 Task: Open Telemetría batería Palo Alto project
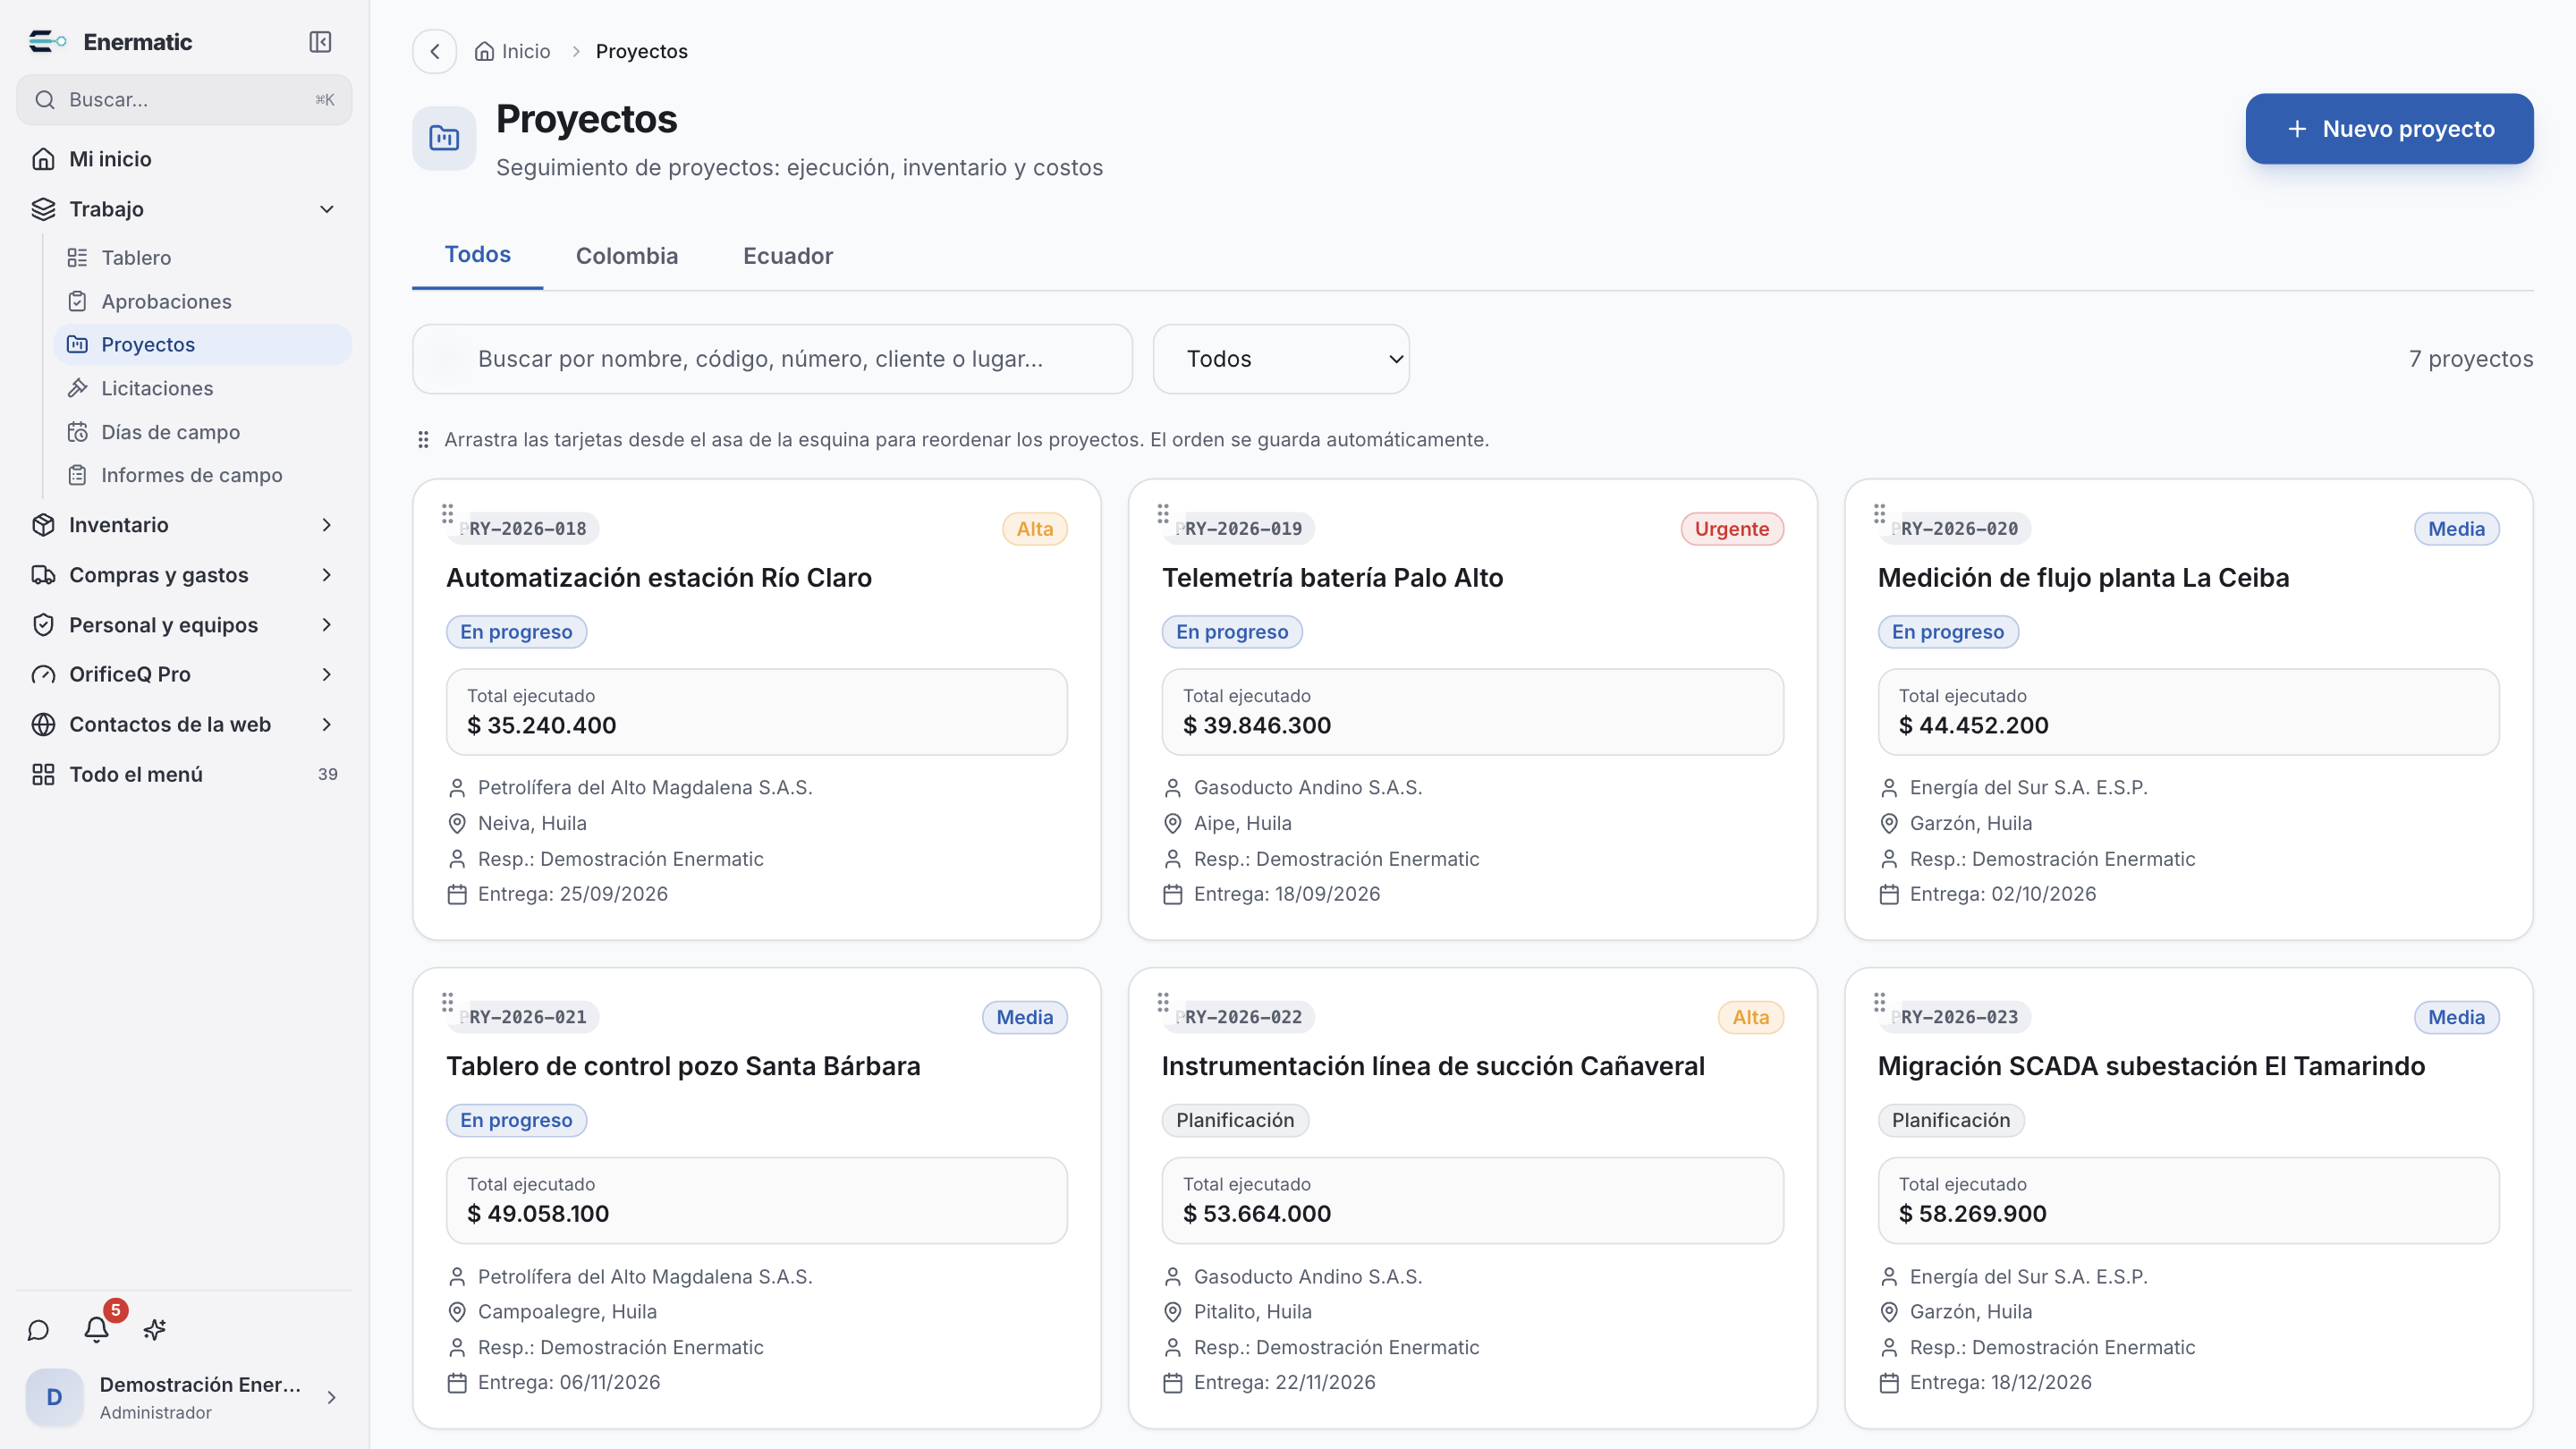pyautogui.click(x=1332, y=578)
